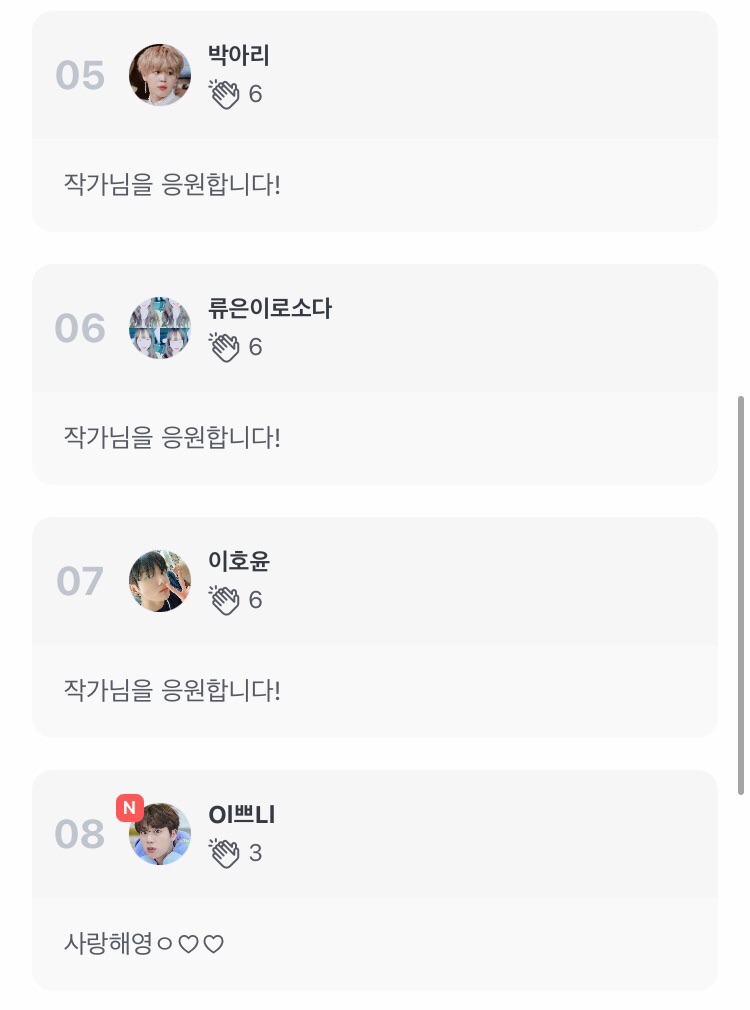Open username link 이호윤
Screen dimensions: 750x1010
tap(239, 562)
